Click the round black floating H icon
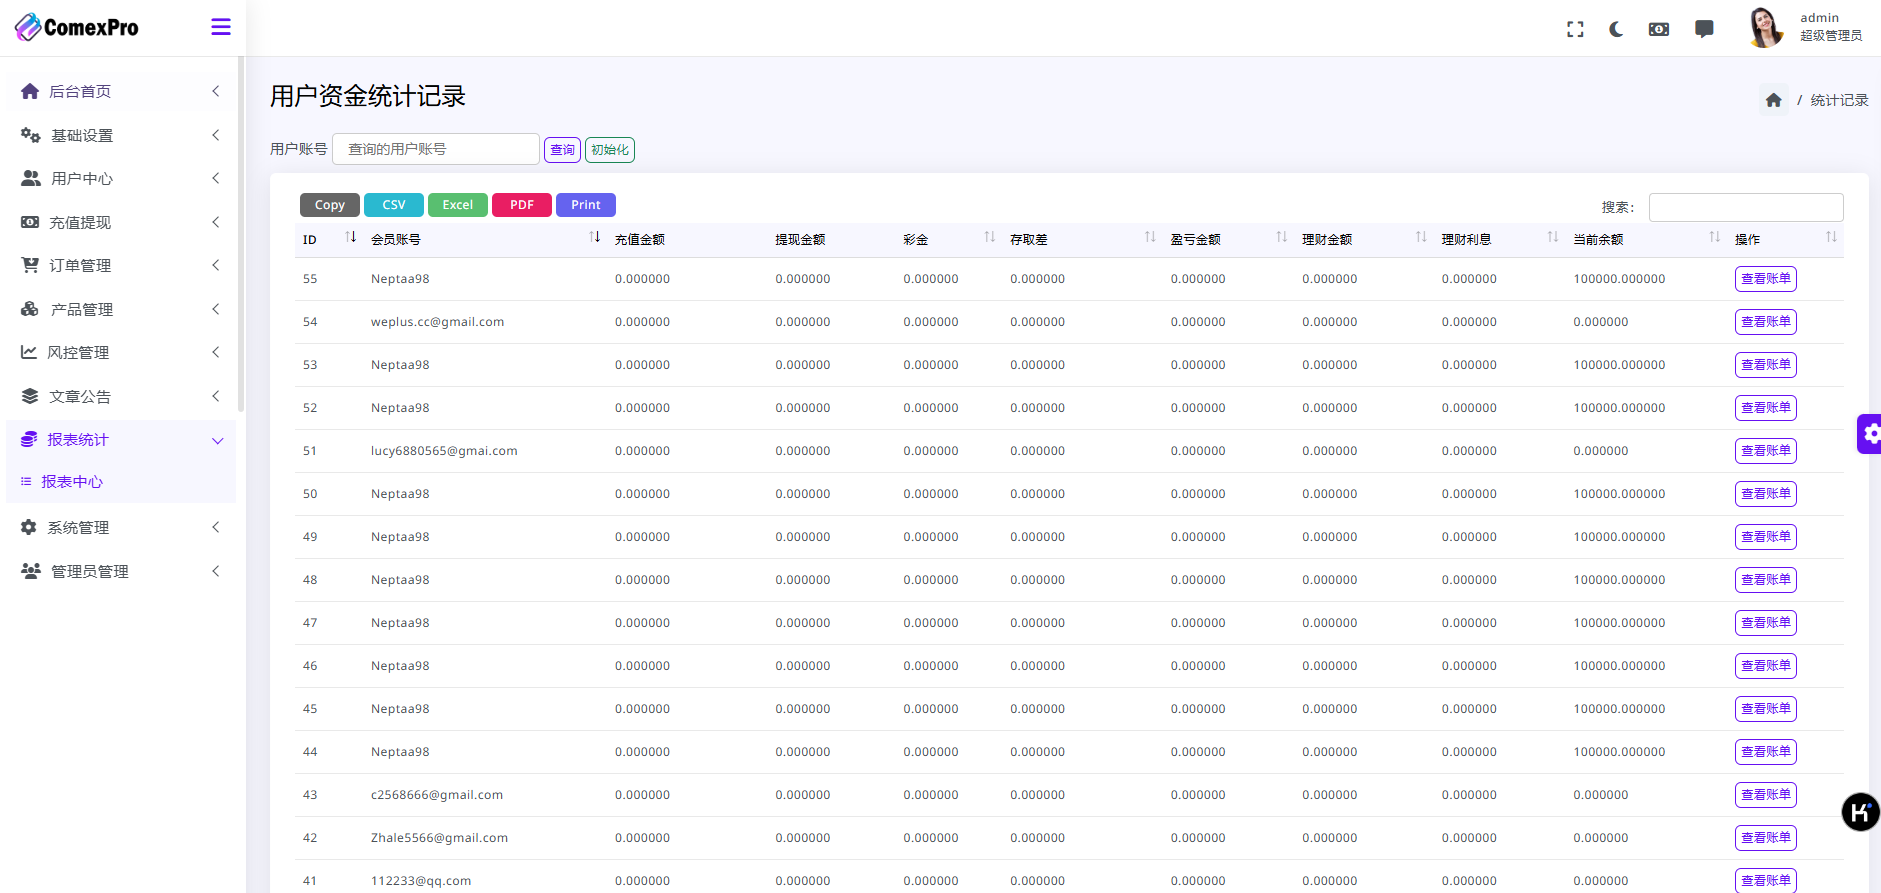Screen dimensions: 1881x893 pyautogui.click(x=1859, y=812)
